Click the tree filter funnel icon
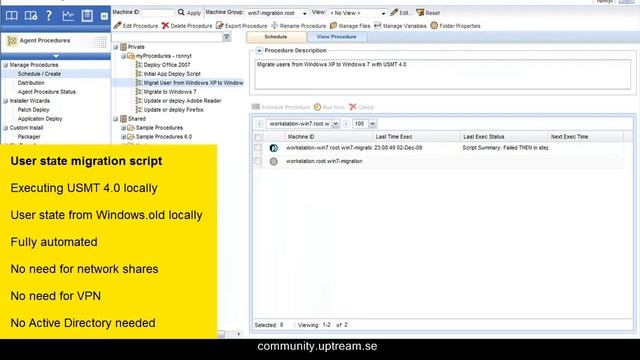This screenshot has height=360, width=640. [227, 37]
